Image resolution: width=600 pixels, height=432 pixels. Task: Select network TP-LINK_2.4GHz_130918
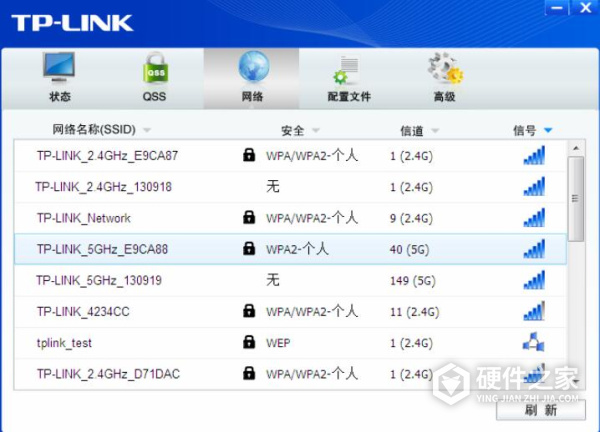pyautogui.click(x=290, y=187)
